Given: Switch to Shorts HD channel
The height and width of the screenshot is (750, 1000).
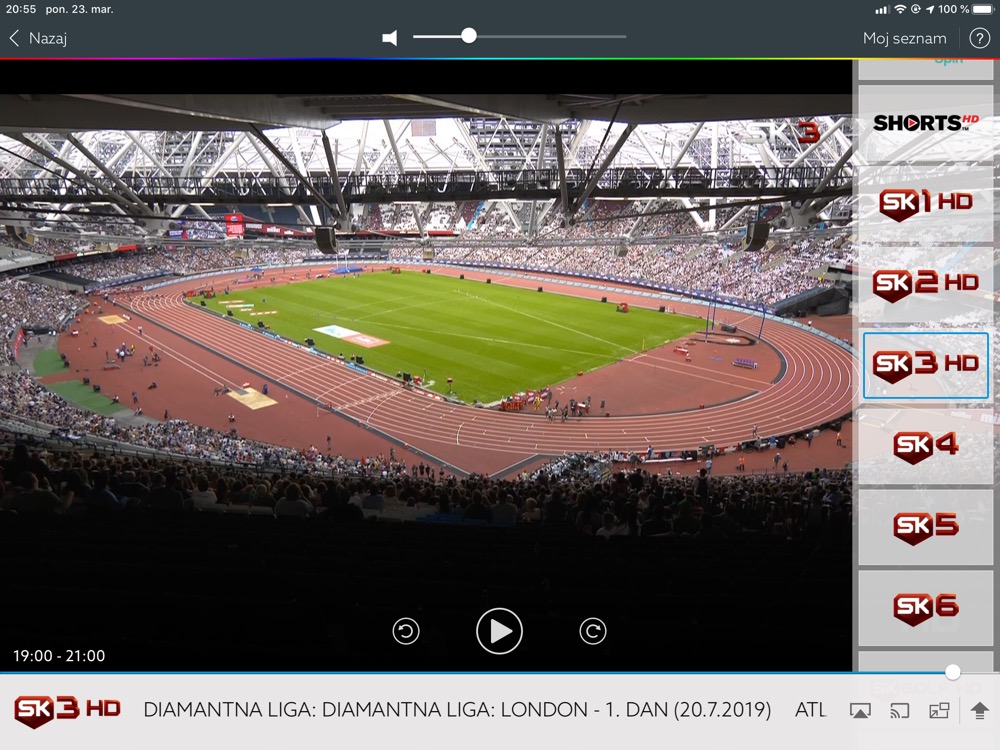Looking at the screenshot, I should [925, 122].
